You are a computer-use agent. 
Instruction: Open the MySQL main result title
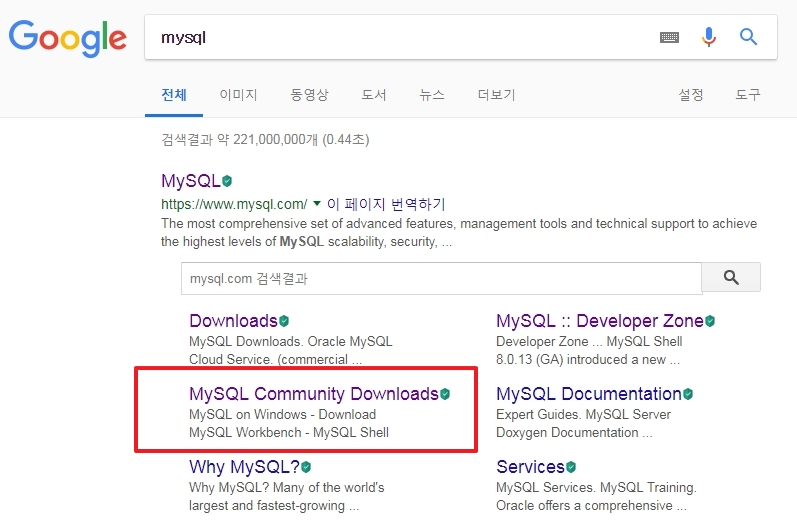(191, 181)
